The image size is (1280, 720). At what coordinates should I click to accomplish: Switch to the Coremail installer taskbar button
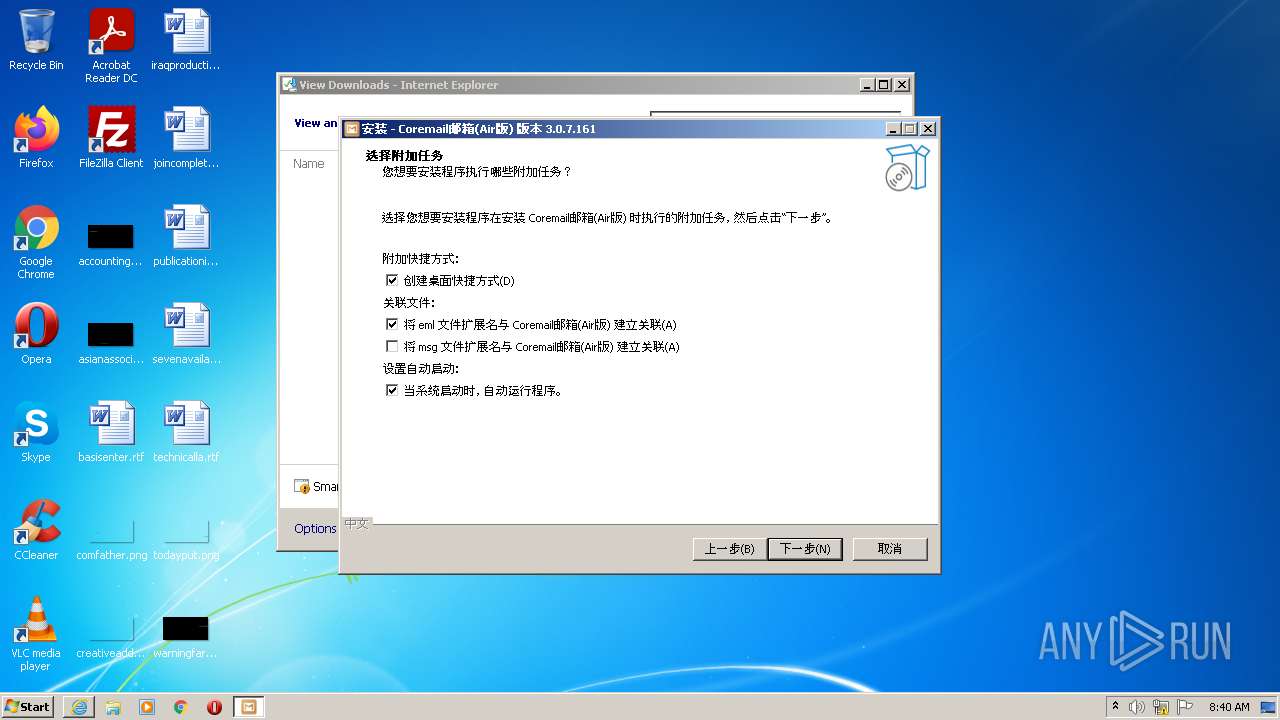[x=248, y=707]
